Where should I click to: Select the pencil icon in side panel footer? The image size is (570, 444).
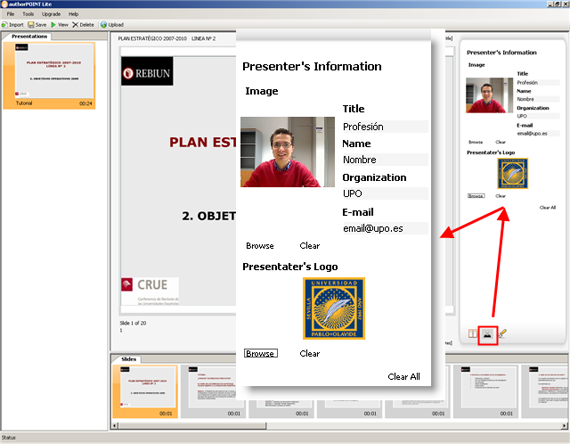(x=503, y=333)
